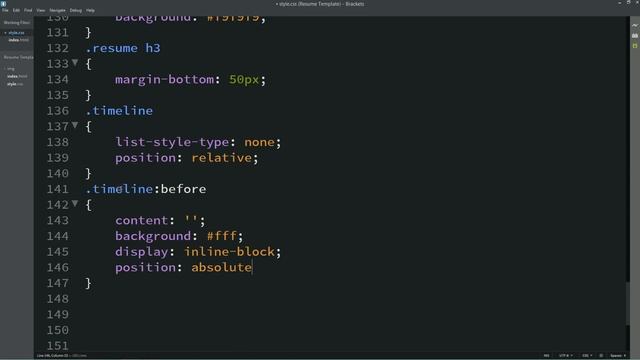The width and height of the screenshot is (640, 360).
Task: Open the Navigate menu
Action: pos(57,10)
